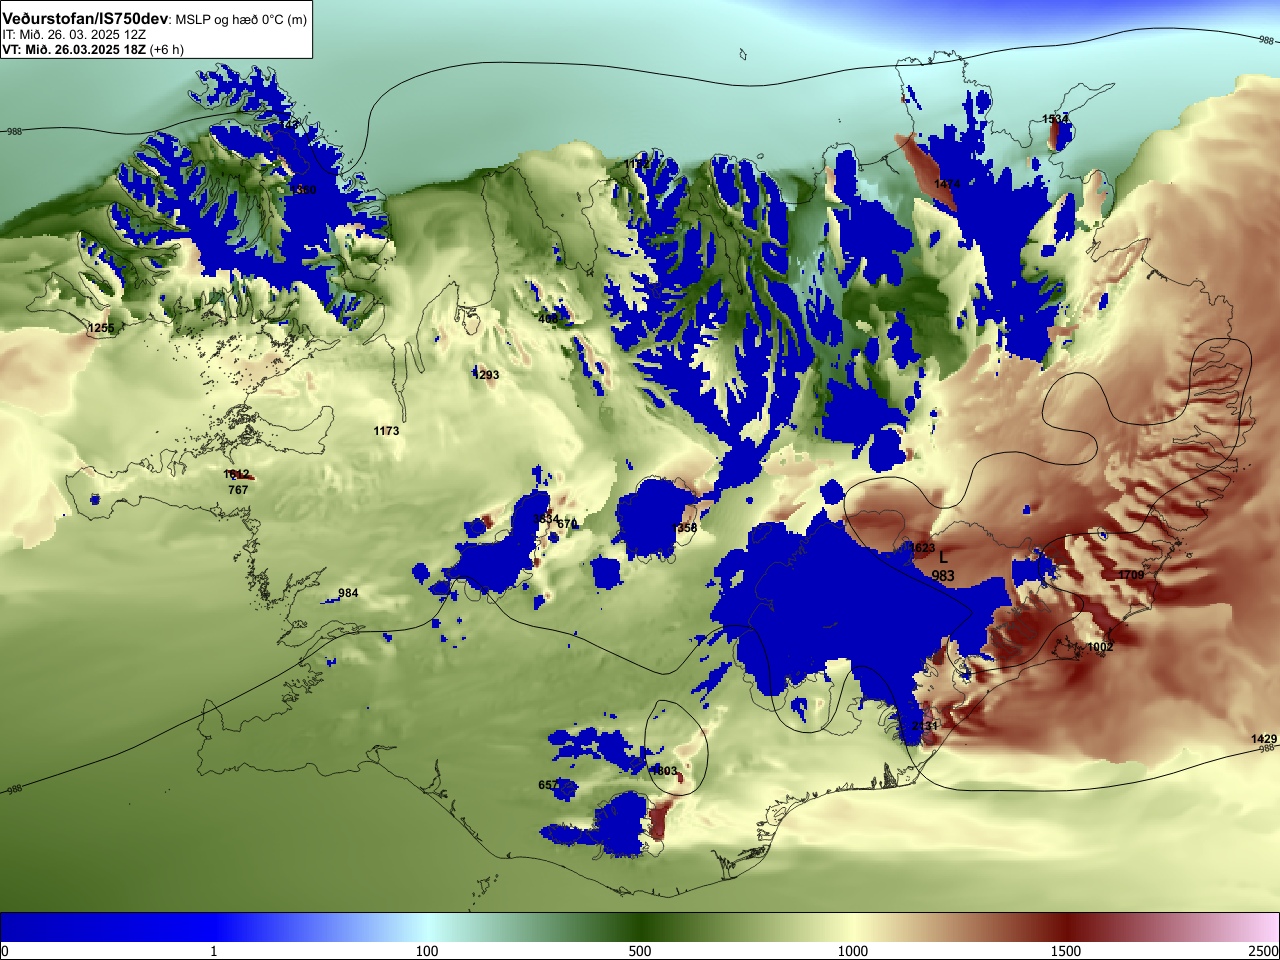Click the 1474 height label
The height and width of the screenshot is (960, 1280).
click(x=947, y=184)
